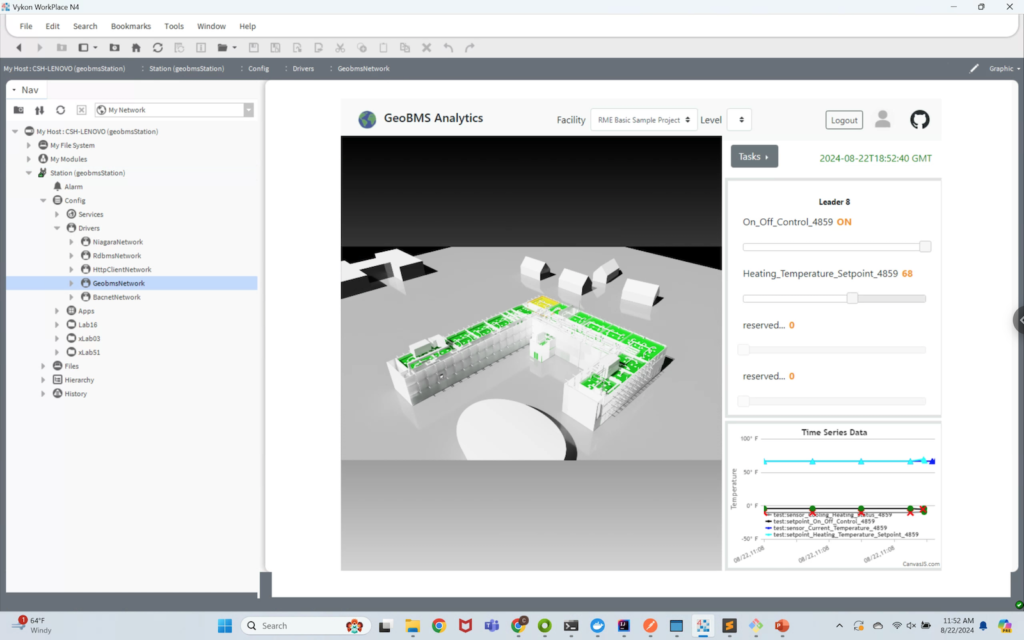
Task: Click the Save toolbar icon
Action: [x=253, y=48]
